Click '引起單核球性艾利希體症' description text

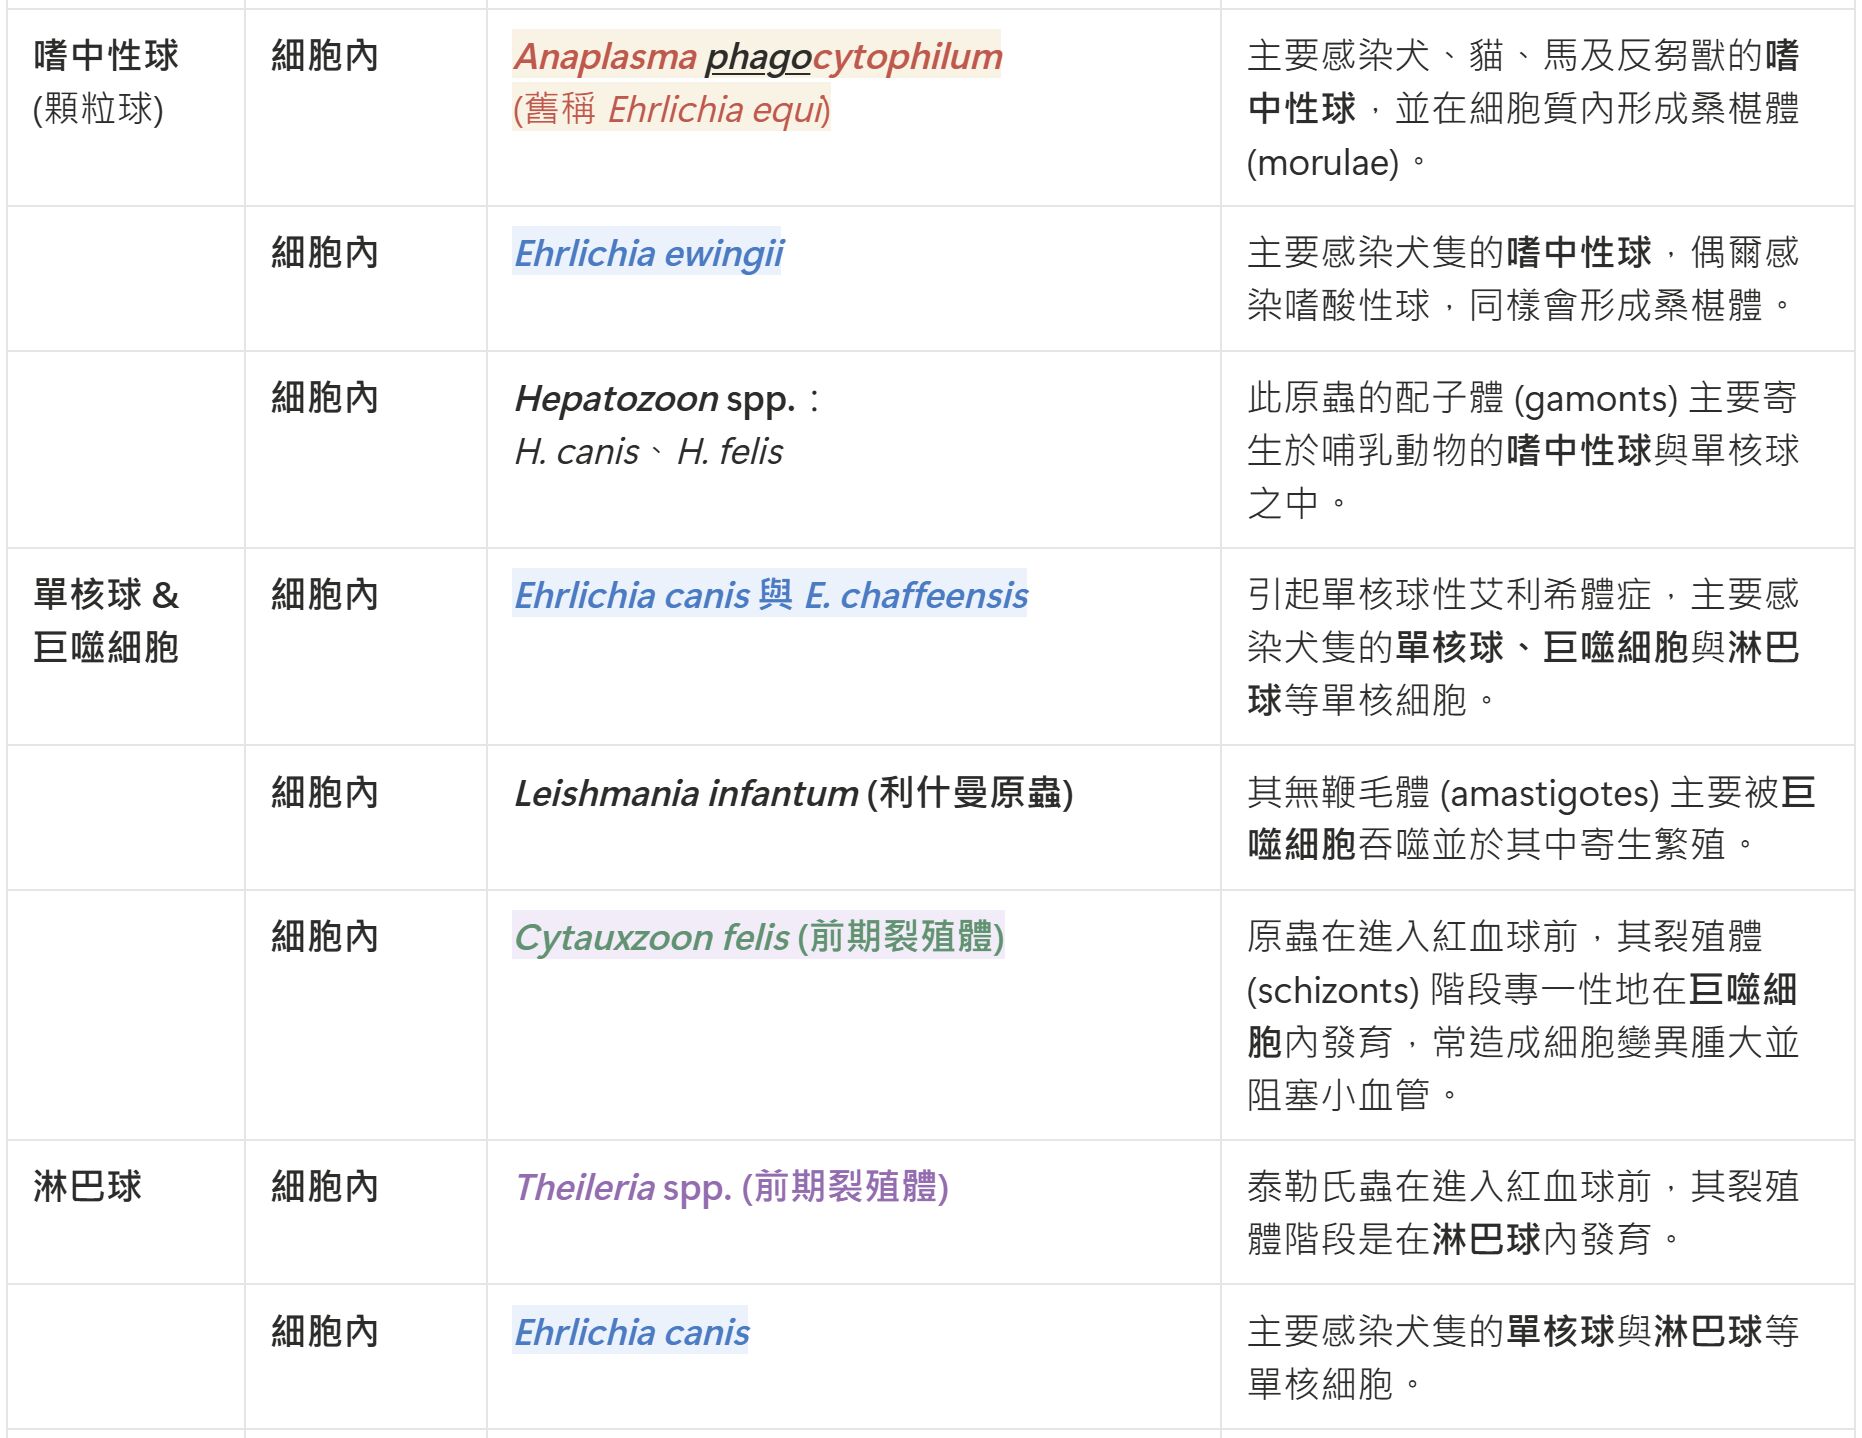(1449, 595)
